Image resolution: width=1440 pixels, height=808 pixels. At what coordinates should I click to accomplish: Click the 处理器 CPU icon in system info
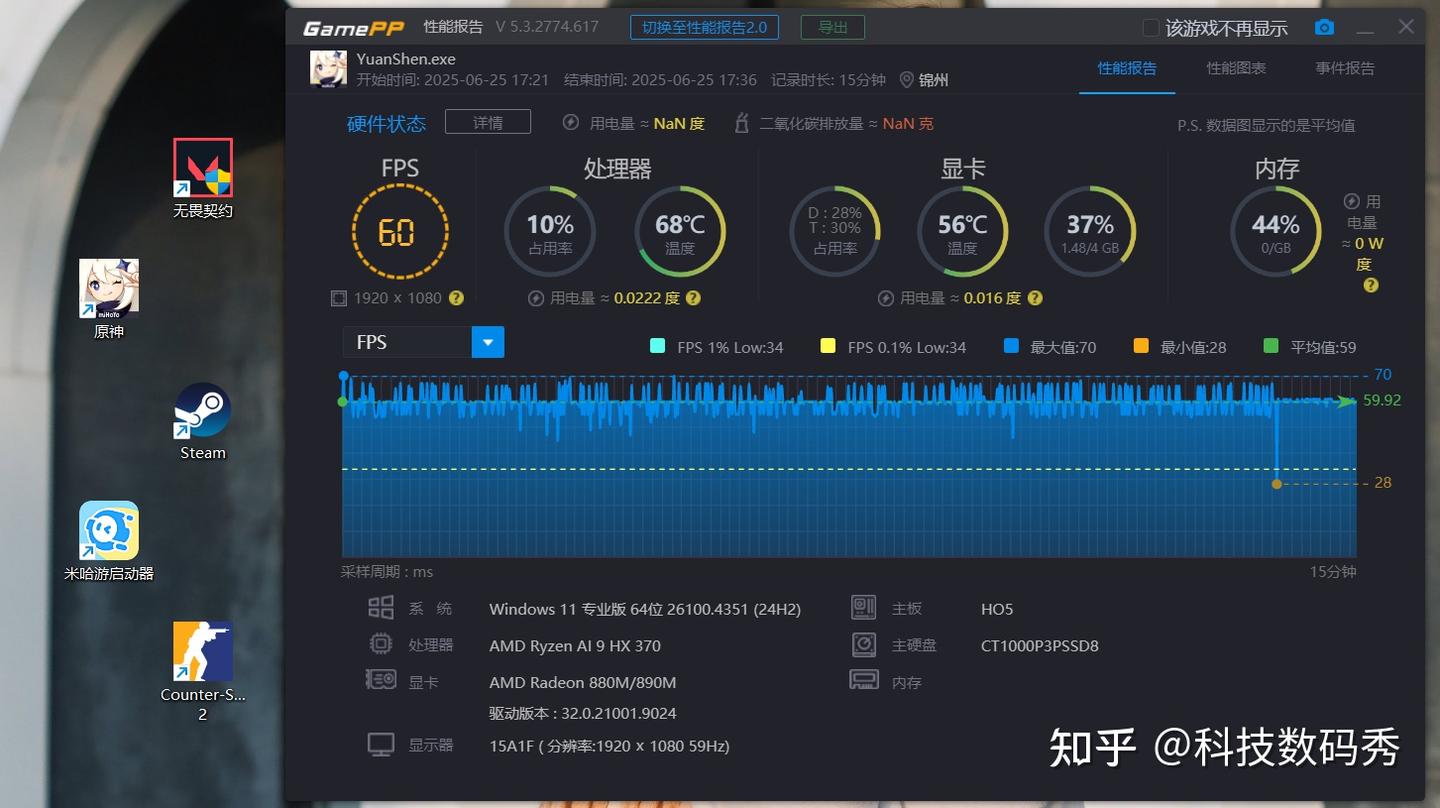tap(380, 644)
